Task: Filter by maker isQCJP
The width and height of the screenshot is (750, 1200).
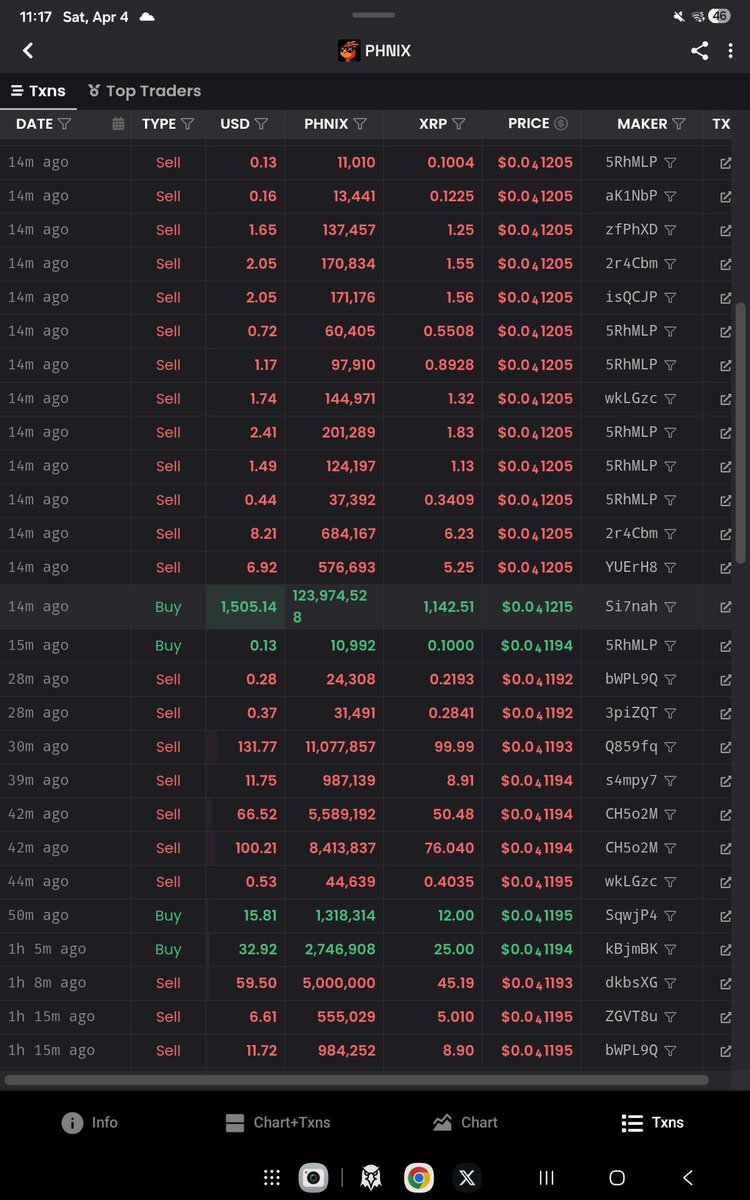Action: (670, 297)
